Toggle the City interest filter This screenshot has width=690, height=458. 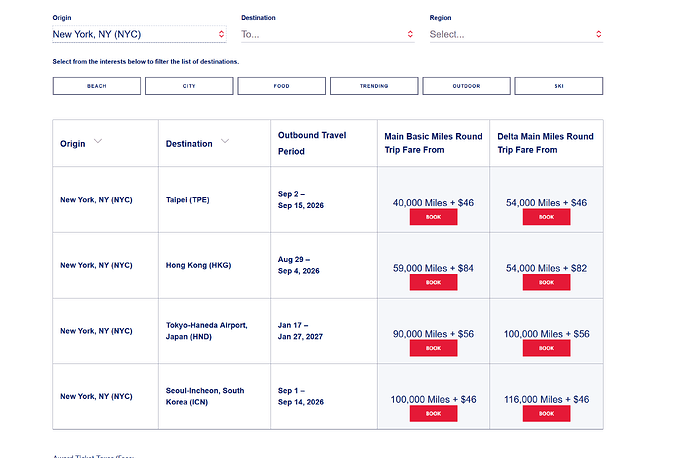pos(189,86)
